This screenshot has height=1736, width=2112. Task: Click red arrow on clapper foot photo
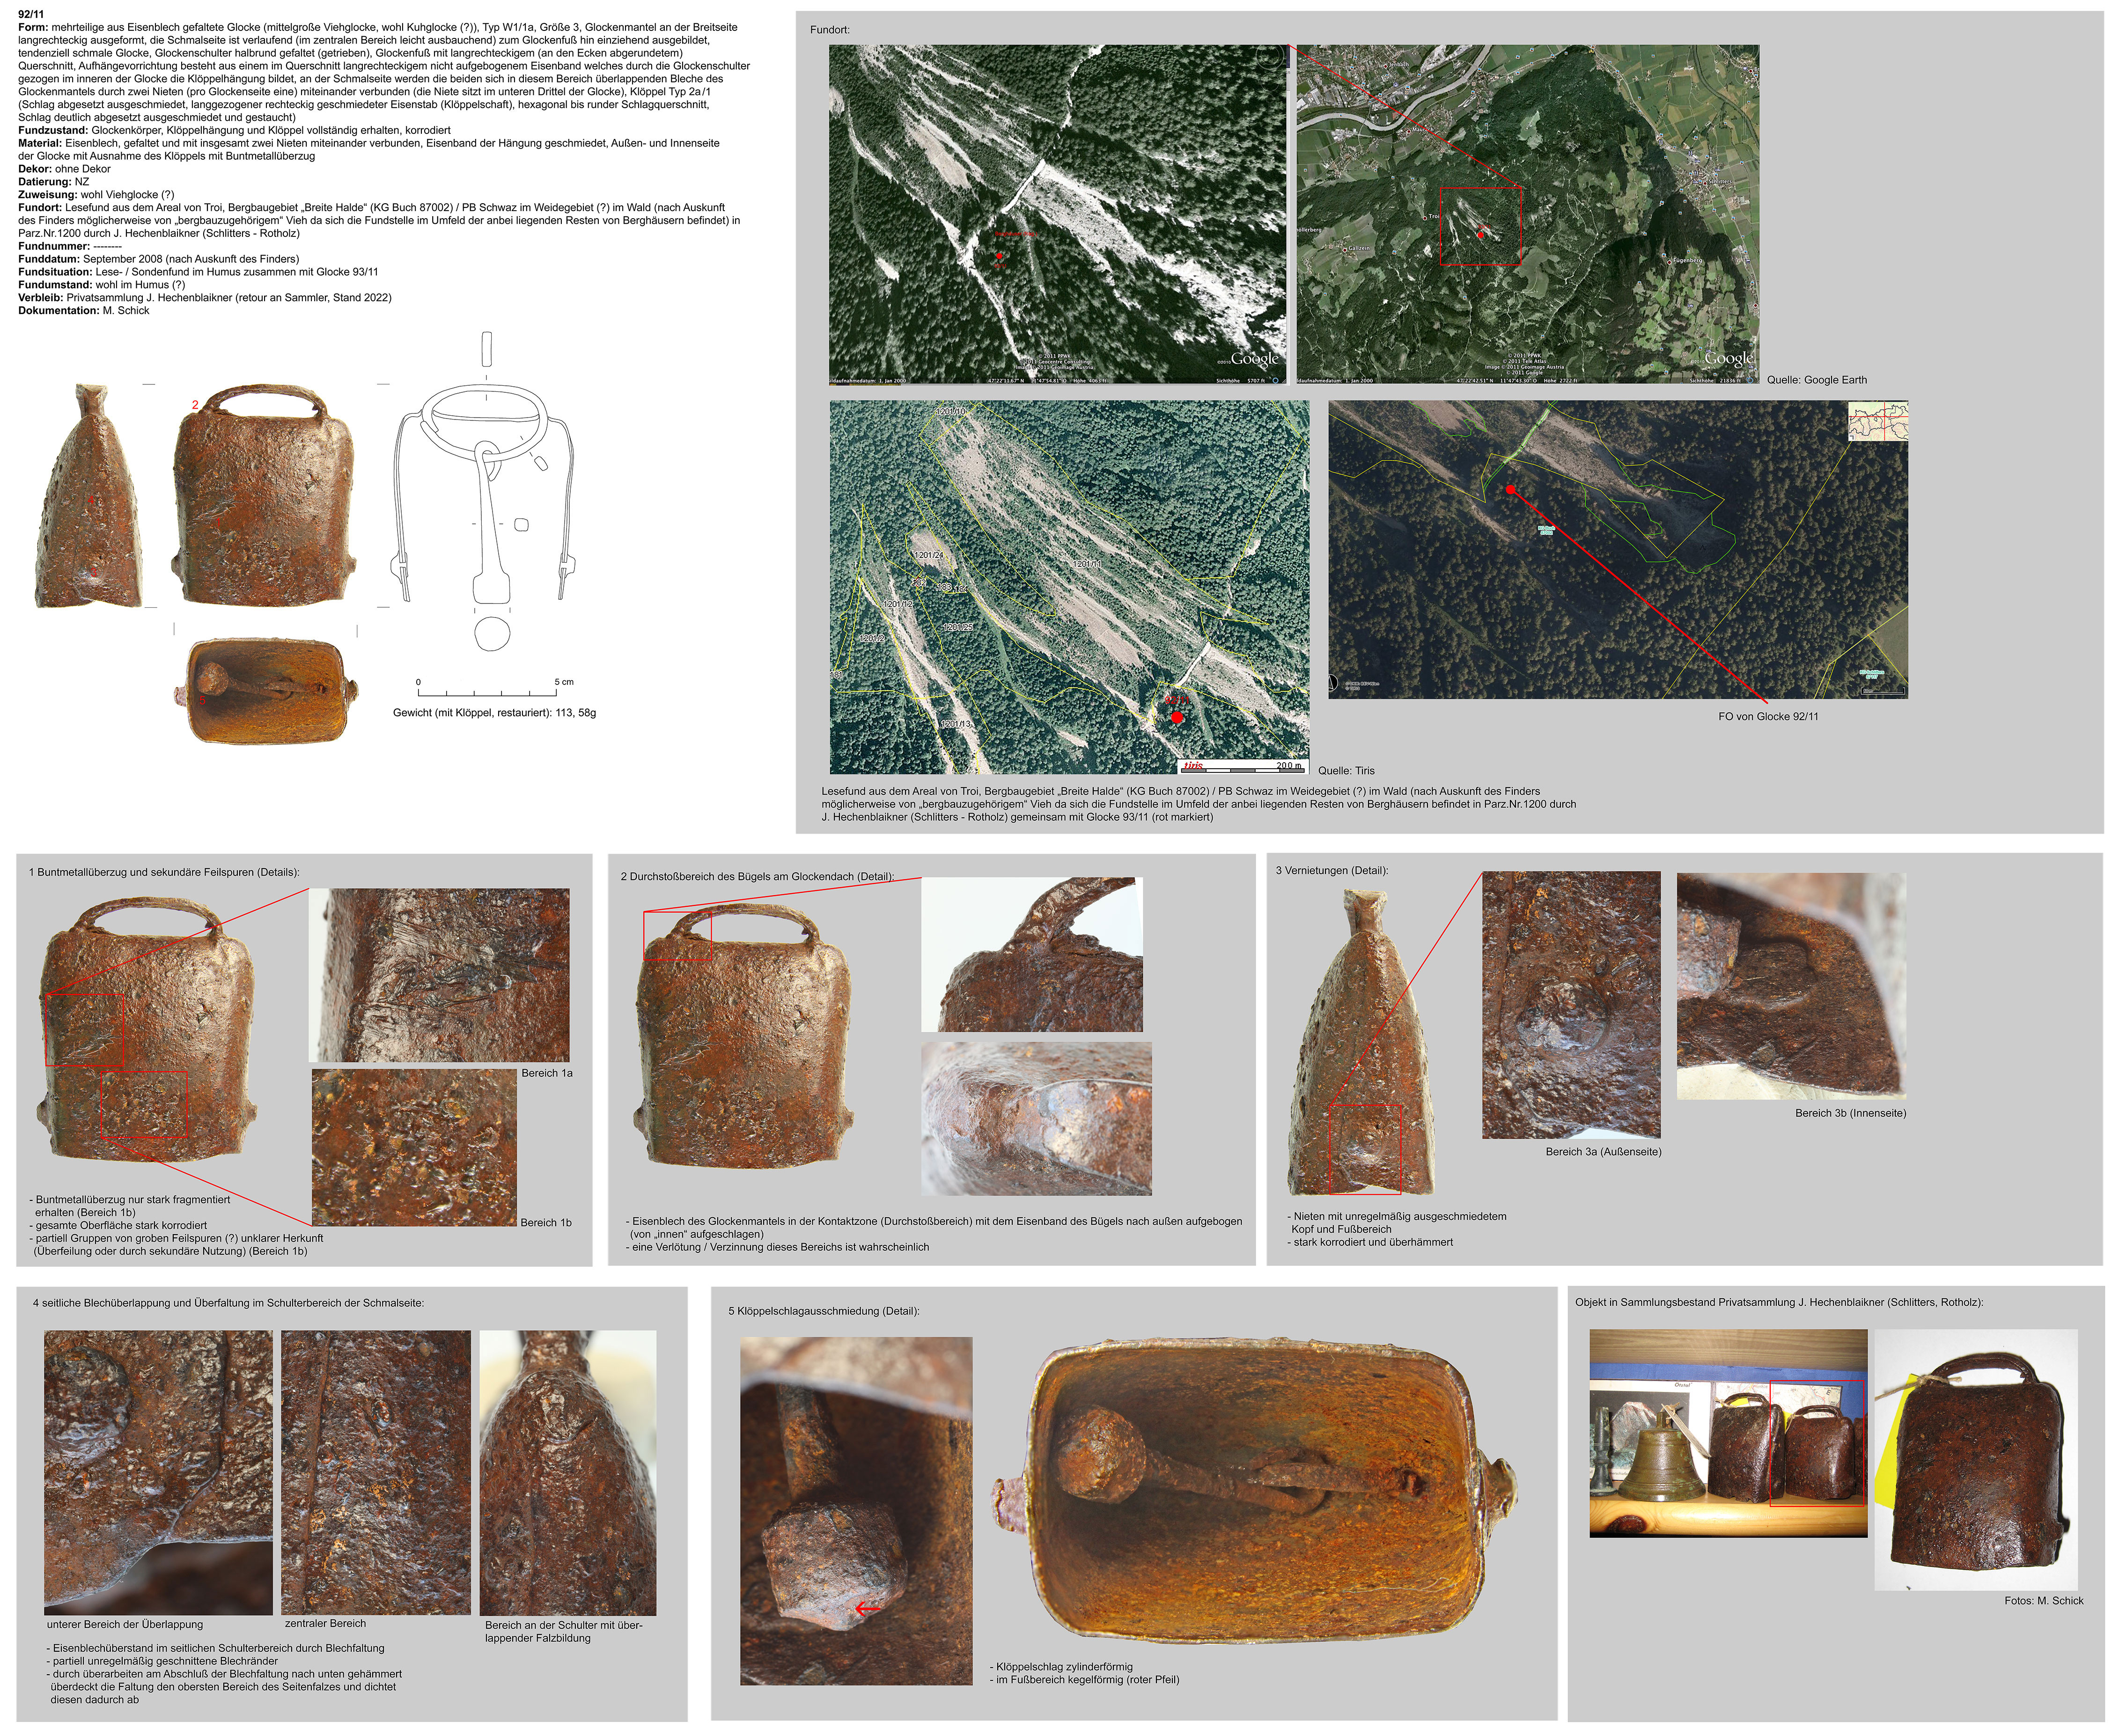[x=867, y=1608]
